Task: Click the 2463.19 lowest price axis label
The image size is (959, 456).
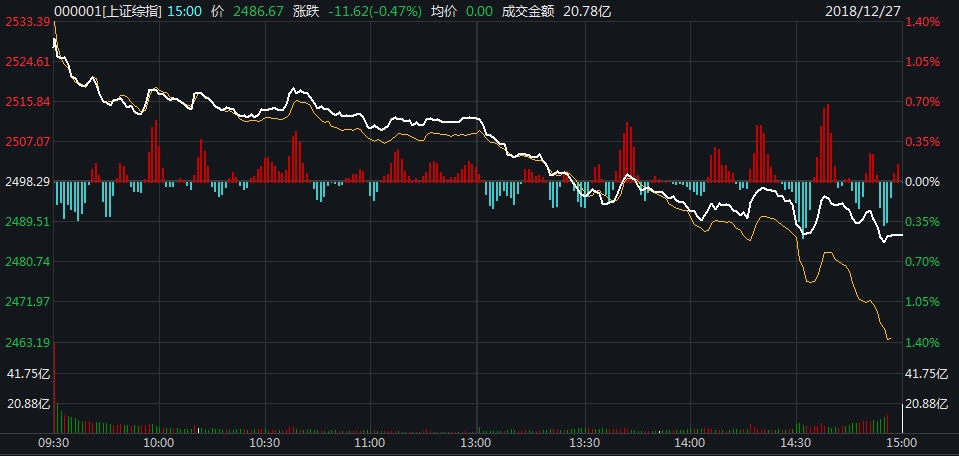Action: 26,343
